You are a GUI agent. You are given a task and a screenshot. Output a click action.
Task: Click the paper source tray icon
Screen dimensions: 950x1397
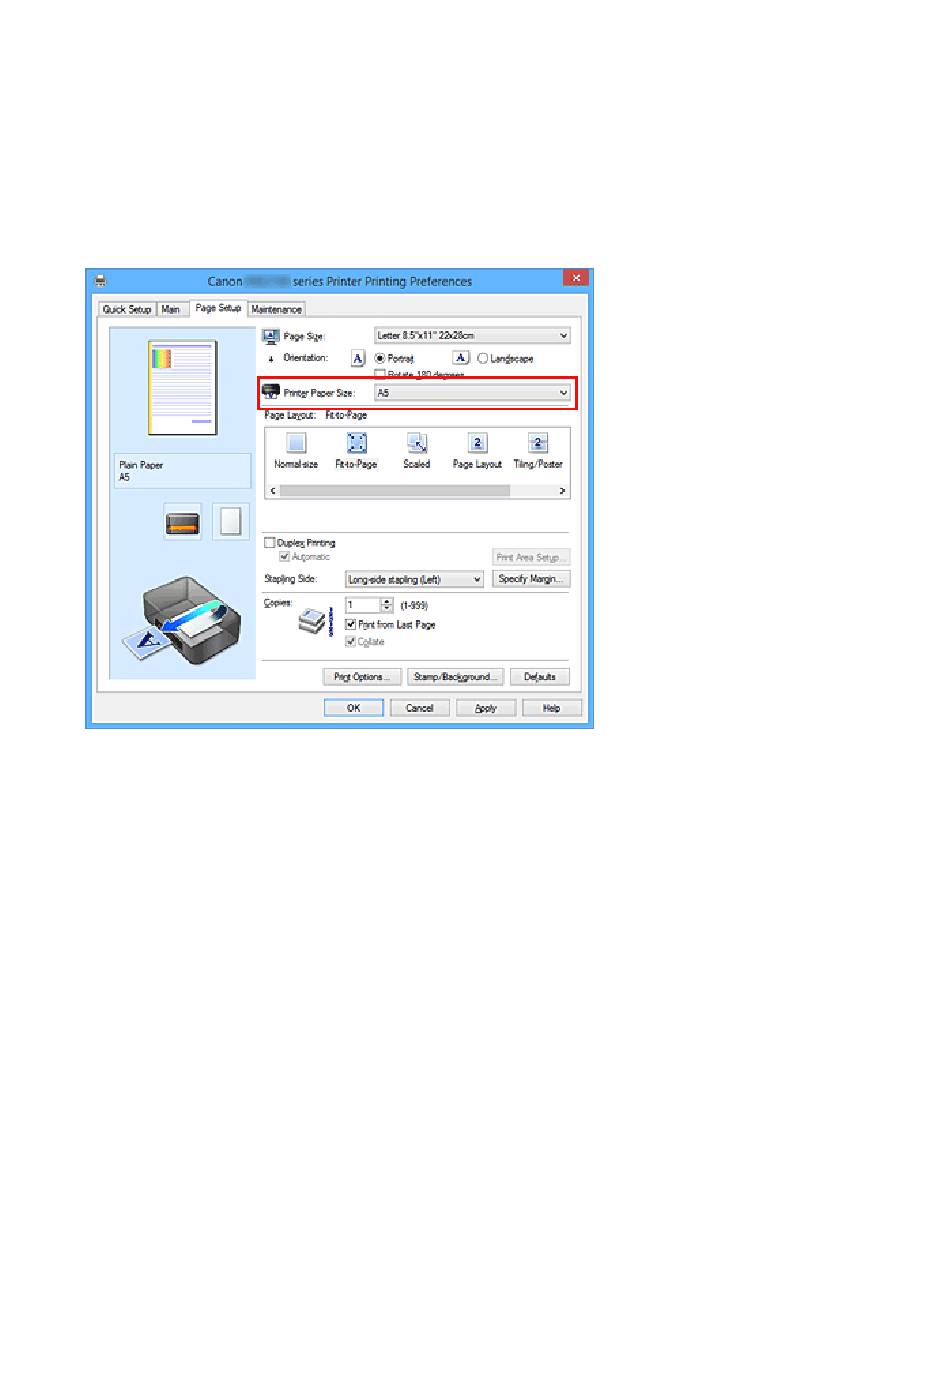(x=183, y=522)
